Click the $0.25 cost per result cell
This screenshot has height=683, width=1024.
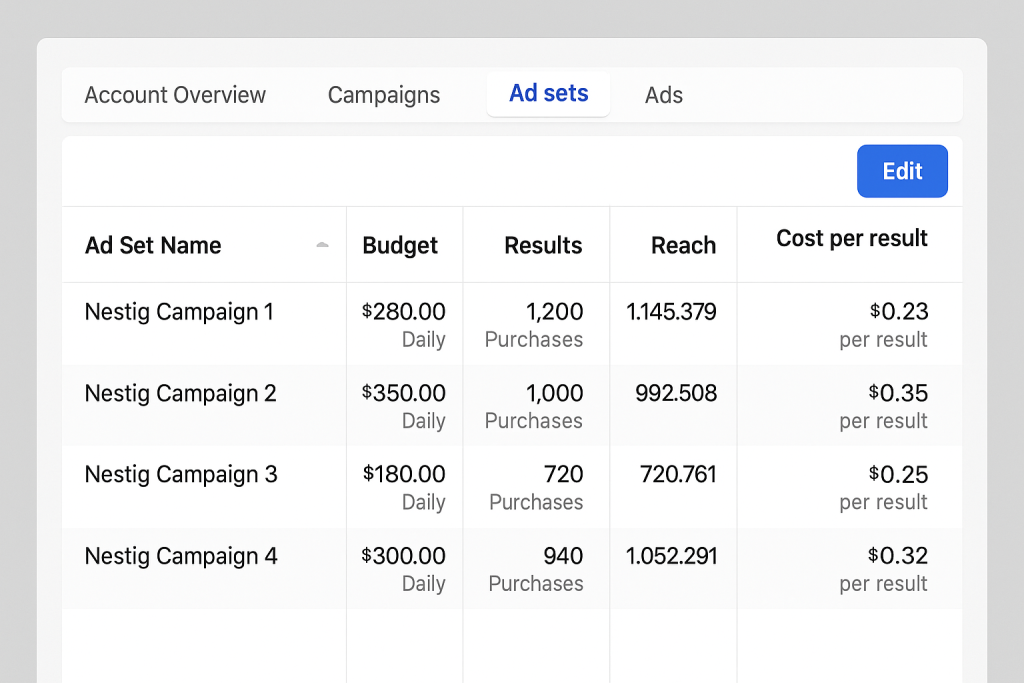pyautogui.click(x=899, y=474)
